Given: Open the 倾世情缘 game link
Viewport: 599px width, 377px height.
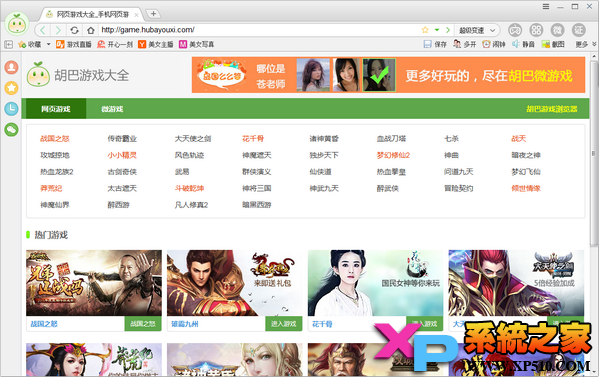Looking at the screenshot, I should click(526, 188).
